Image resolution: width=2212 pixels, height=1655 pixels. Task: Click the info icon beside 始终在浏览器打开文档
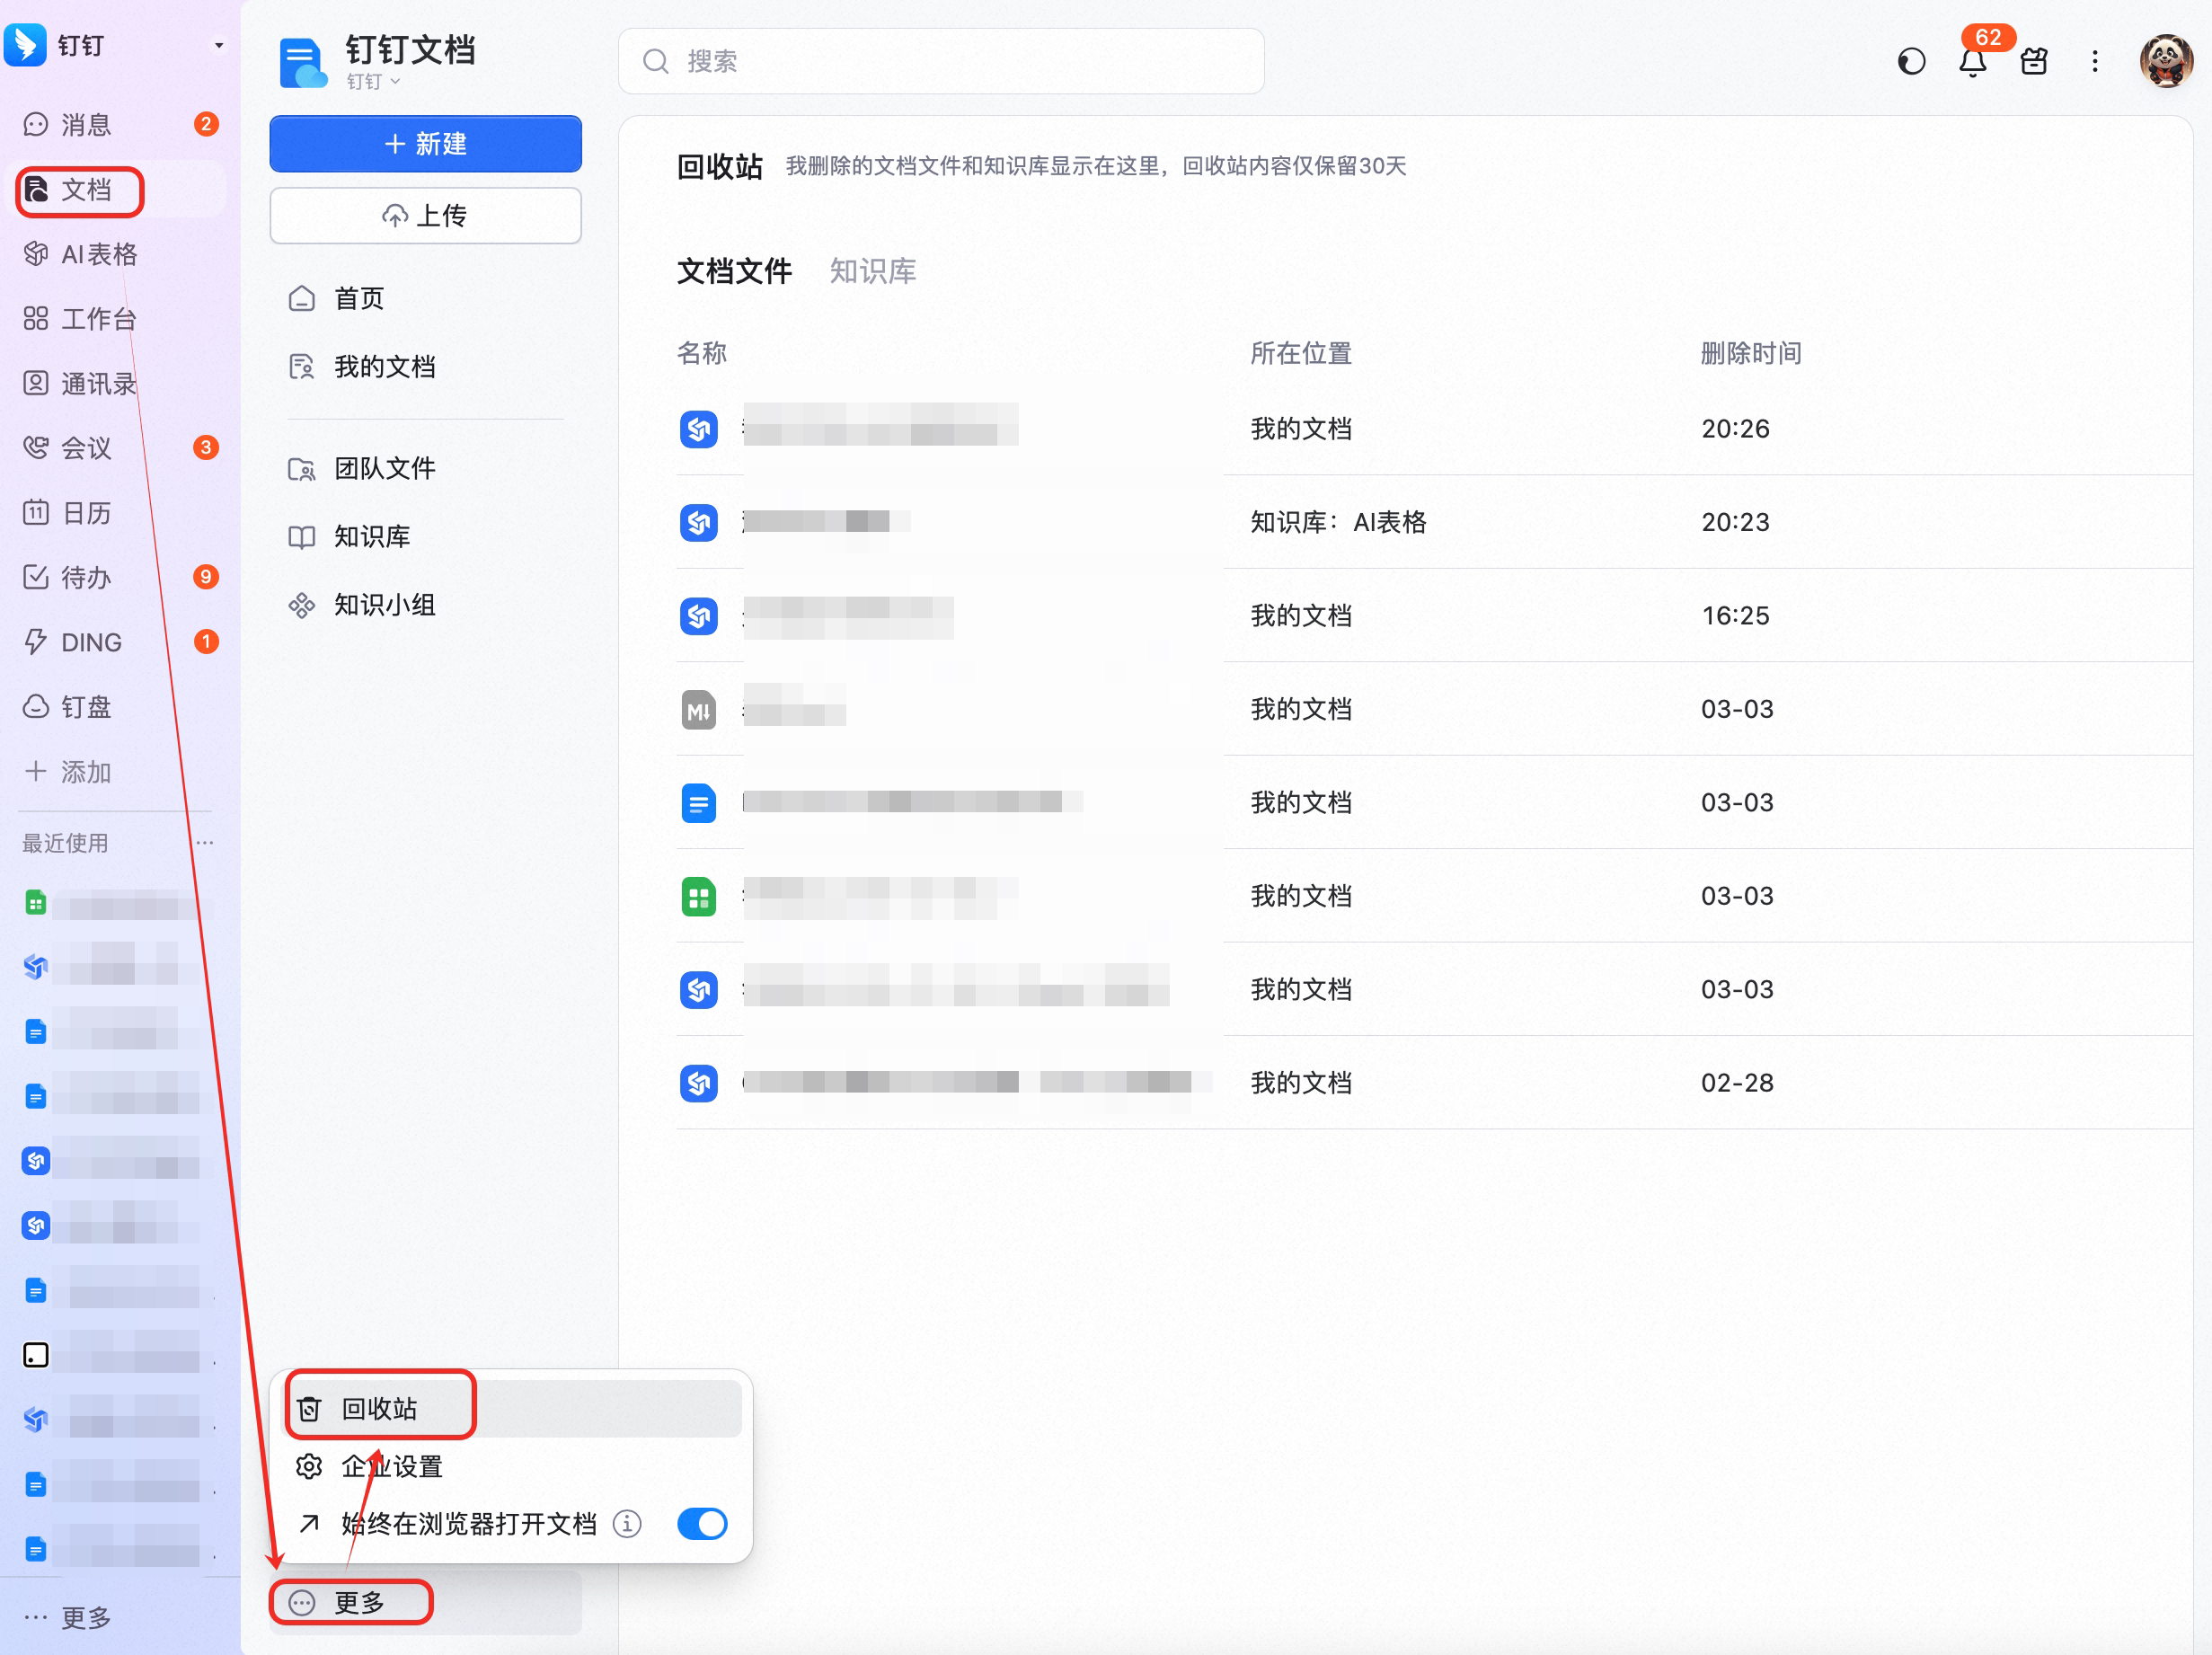coord(627,1523)
